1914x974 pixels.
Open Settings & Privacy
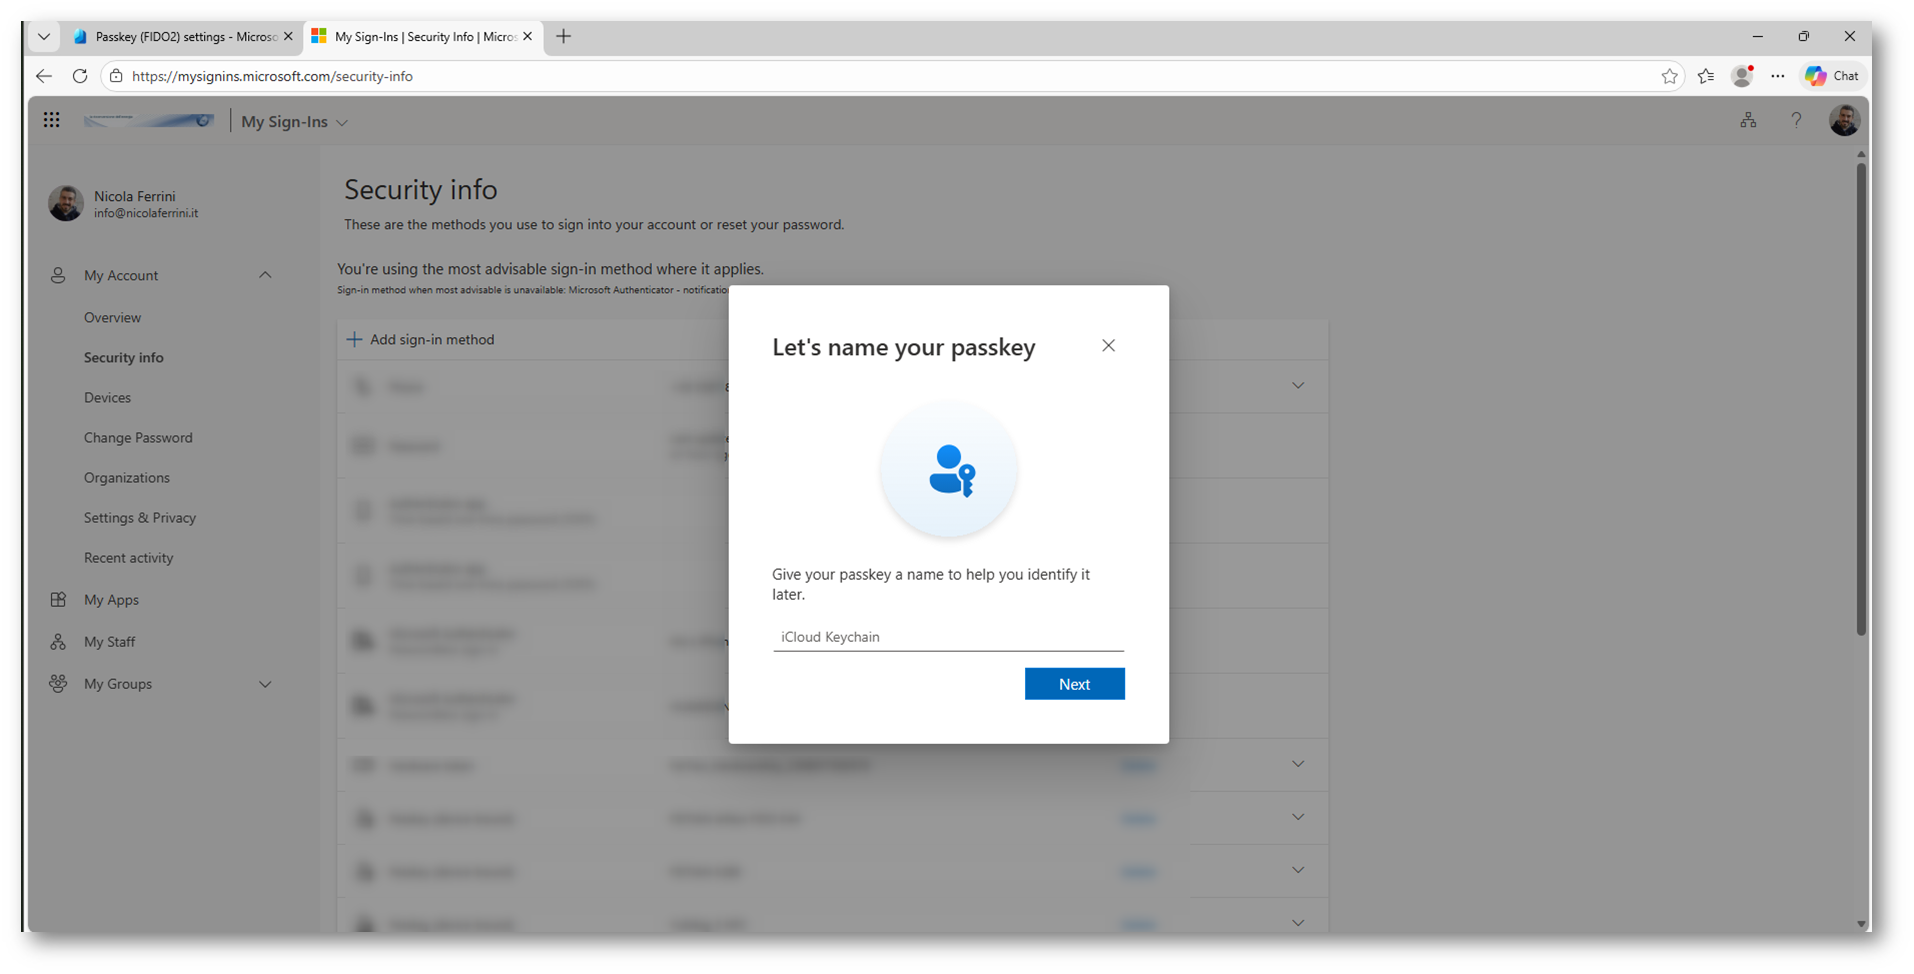(140, 518)
